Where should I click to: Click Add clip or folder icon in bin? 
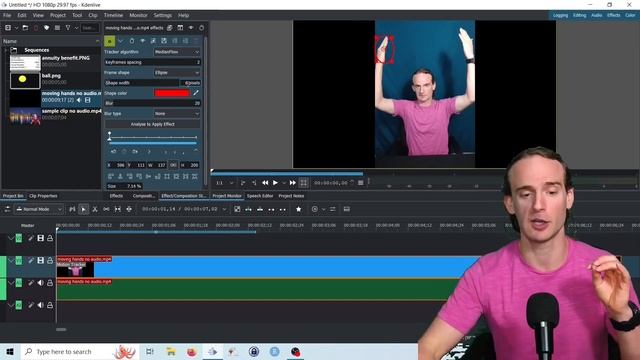pyautogui.click(x=8, y=28)
